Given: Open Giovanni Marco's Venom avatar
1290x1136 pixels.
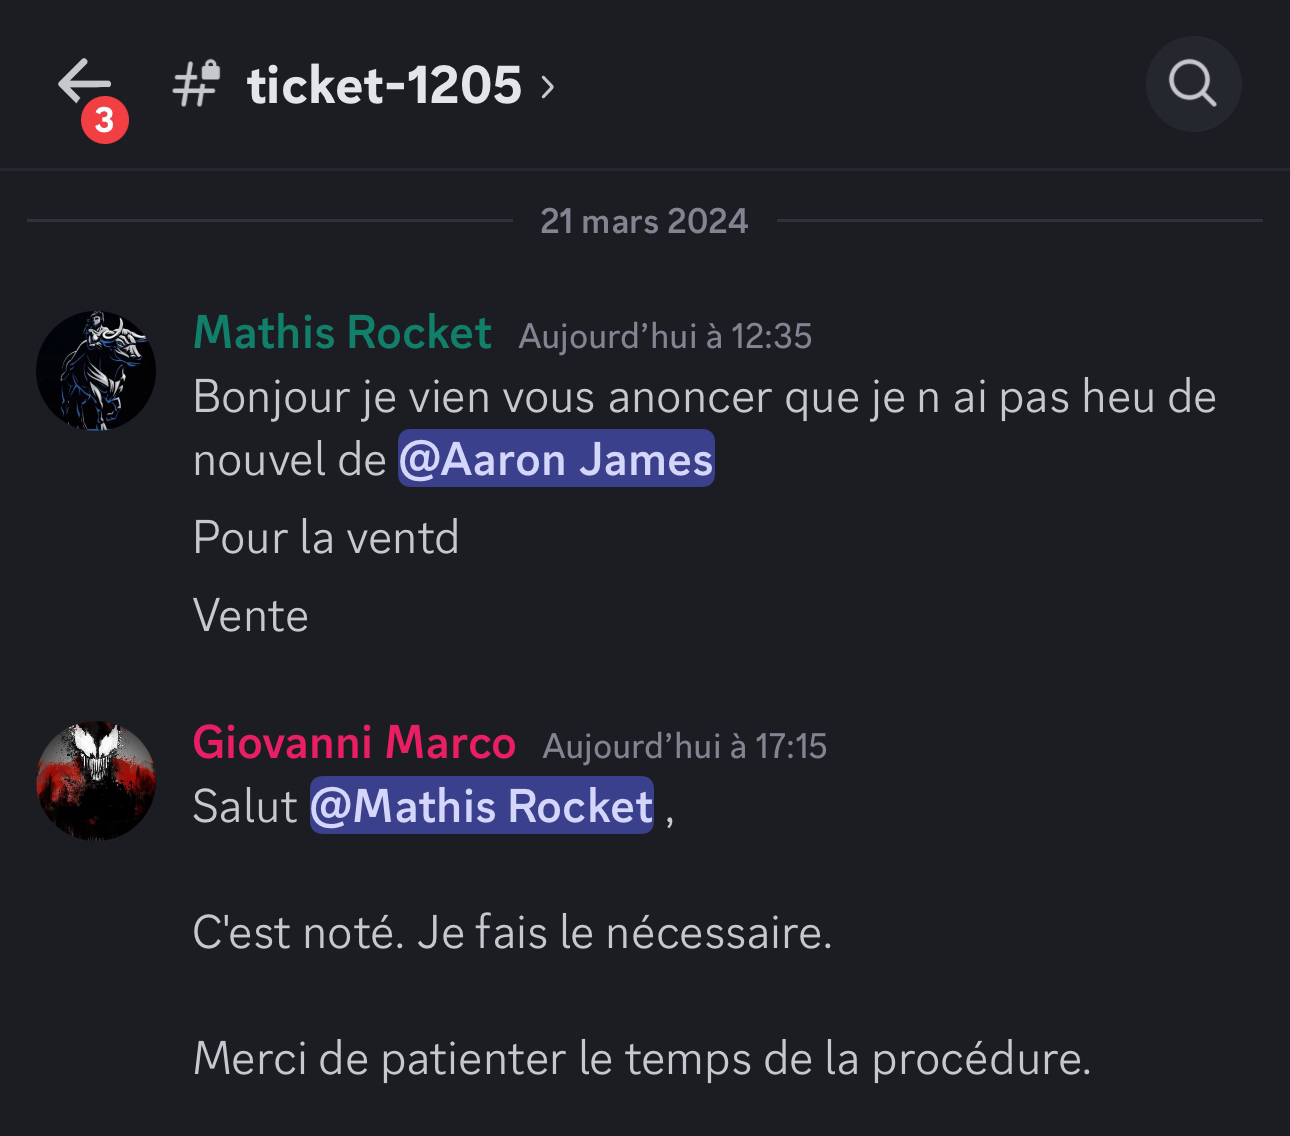Looking at the screenshot, I should tap(96, 780).
